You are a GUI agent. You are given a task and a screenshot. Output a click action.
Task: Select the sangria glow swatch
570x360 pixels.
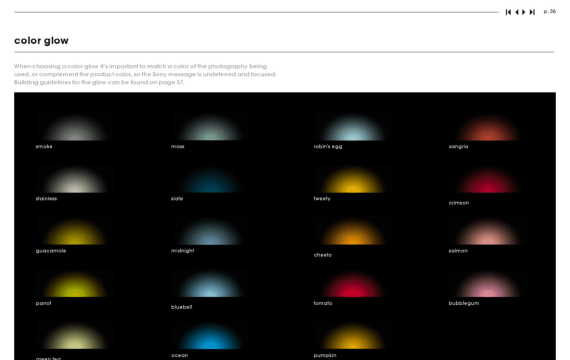pos(487,128)
